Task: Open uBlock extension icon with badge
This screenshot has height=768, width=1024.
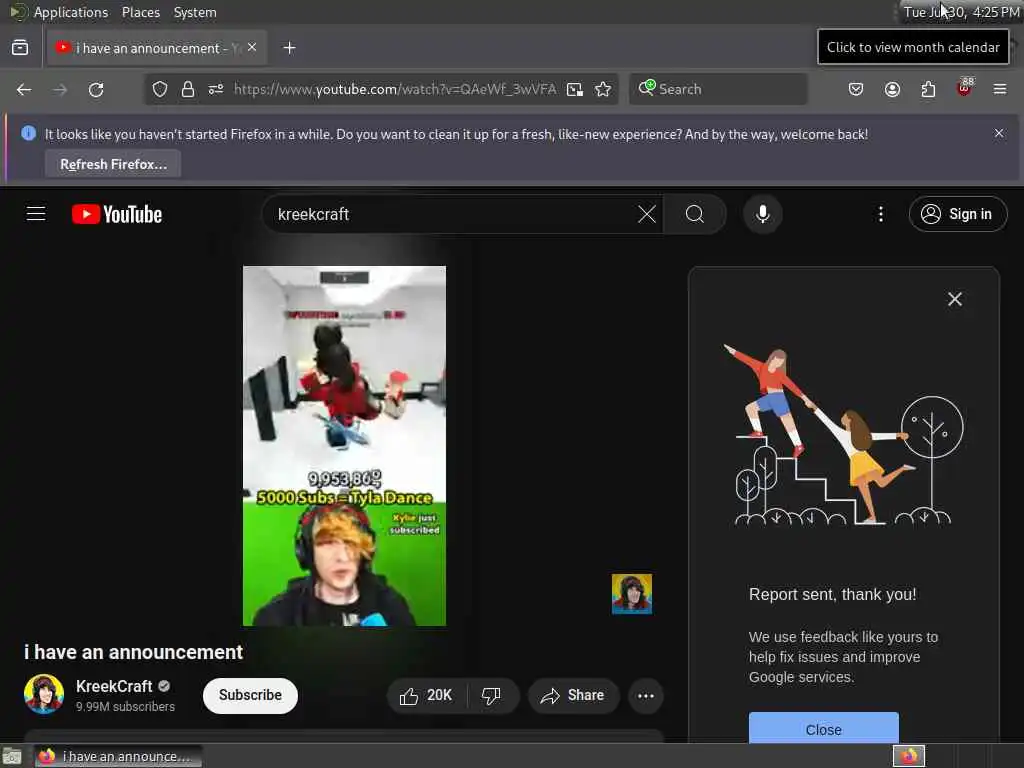Action: pyautogui.click(x=965, y=88)
